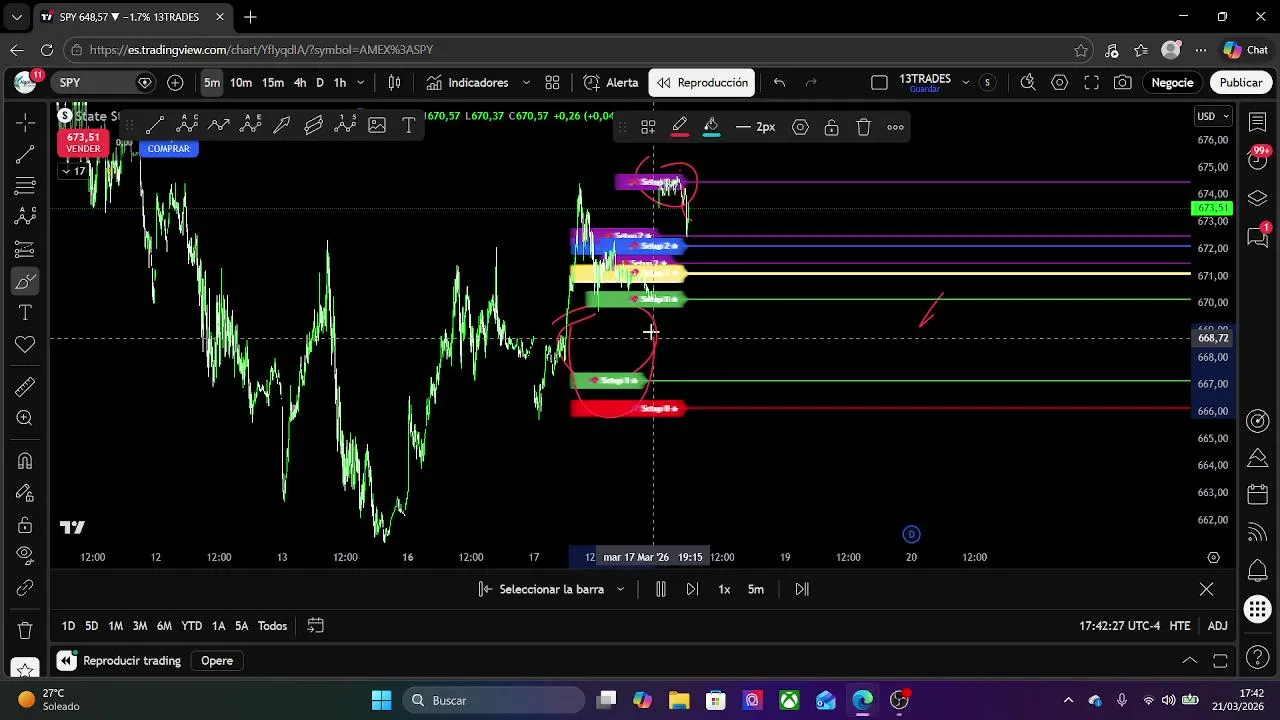Switch to the 4h timeframe
The image size is (1280, 720).
tap(300, 83)
